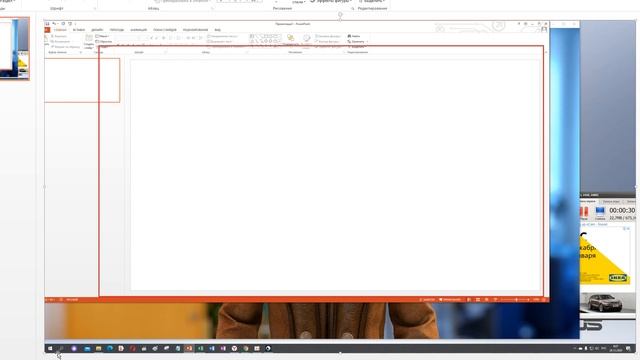The image size is (640, 360).
Task: Open the Дизайн ribbon tab
Action: click(97, 30)
